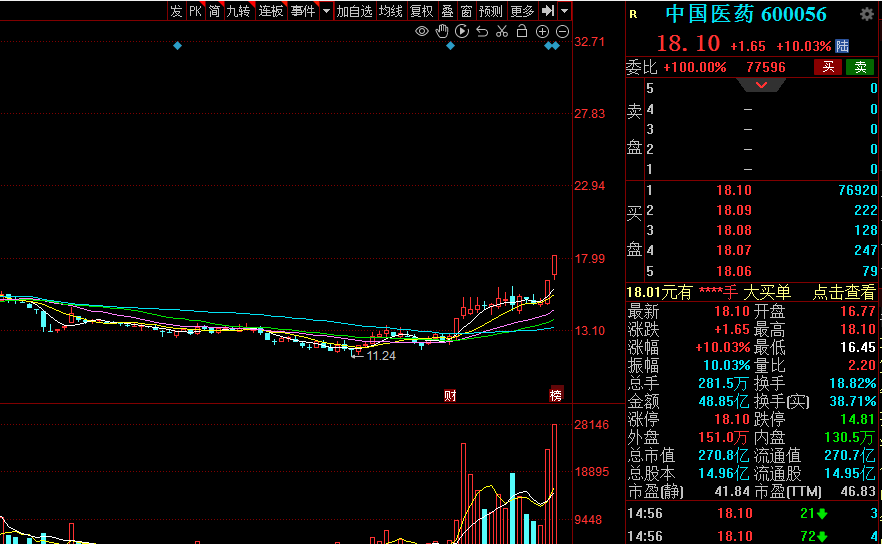
Task: Click the 14:56 trade row with 72
Action: 752,536
